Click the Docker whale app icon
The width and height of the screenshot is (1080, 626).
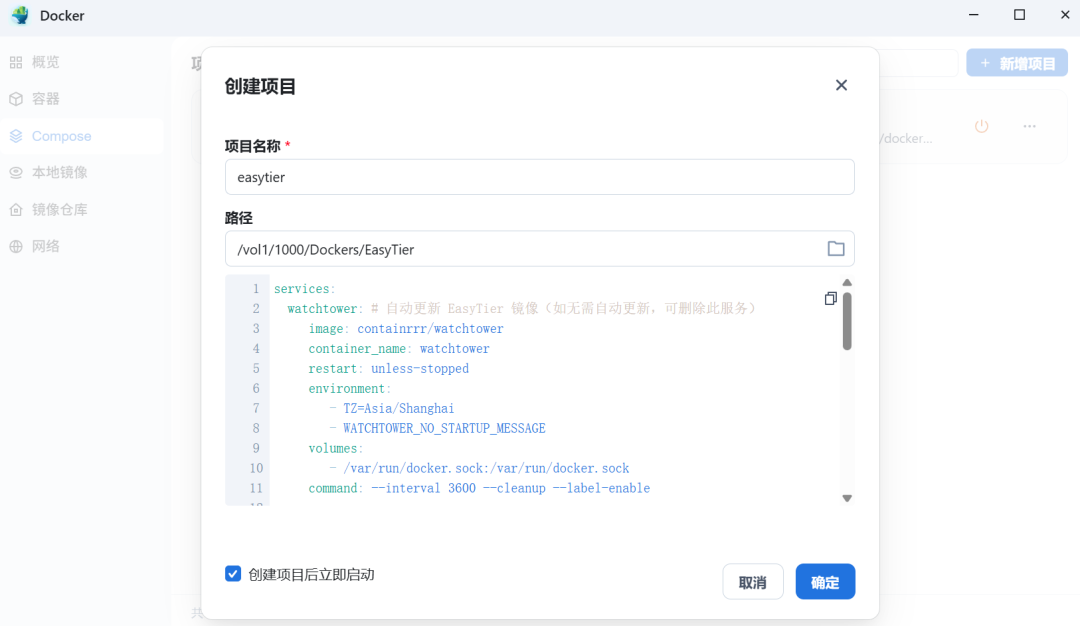point(21,15)
